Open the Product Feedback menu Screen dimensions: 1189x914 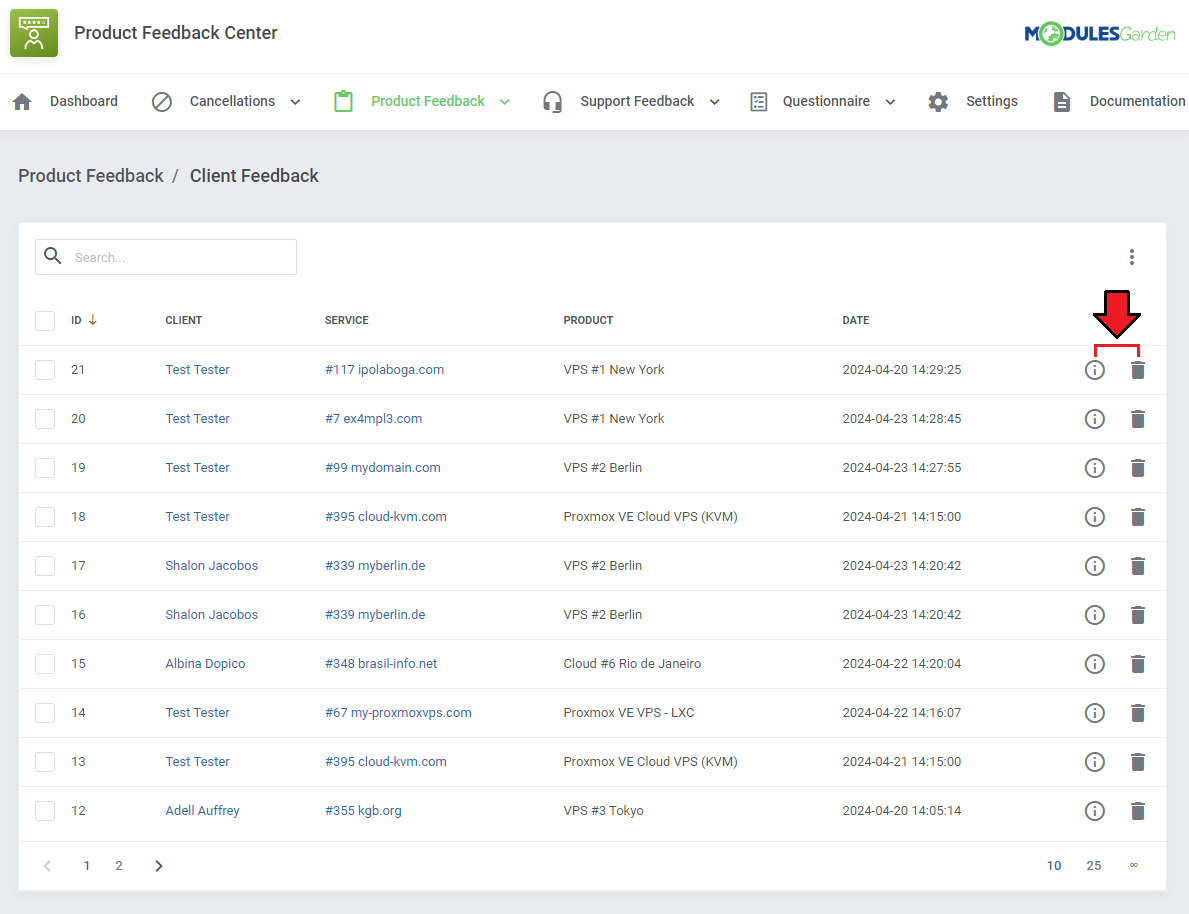[x=427, y=102]
